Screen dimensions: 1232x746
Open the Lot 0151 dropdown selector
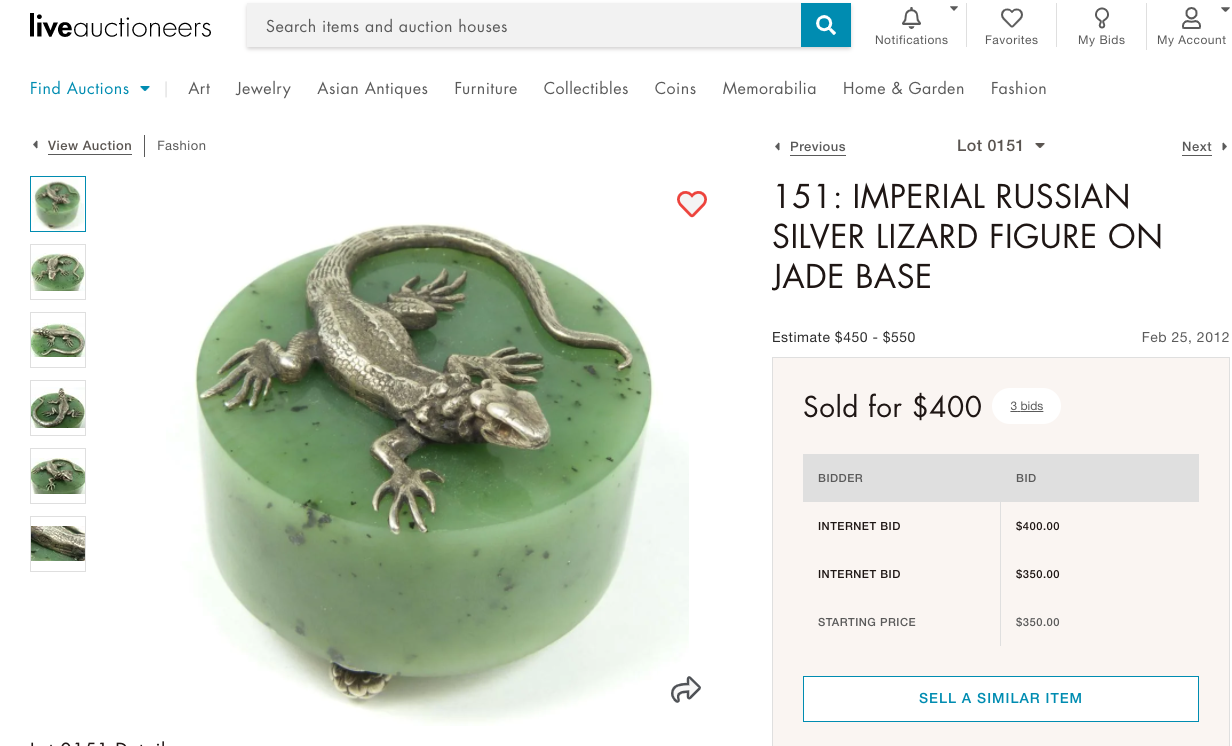[1000, 146]
